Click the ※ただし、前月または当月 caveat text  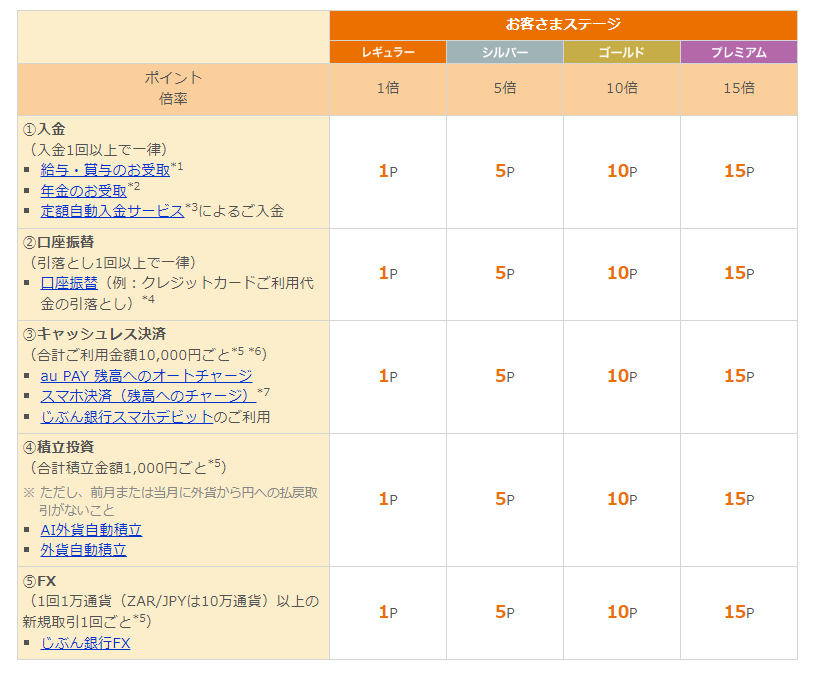pyautogui.click(x=171, y=501)
